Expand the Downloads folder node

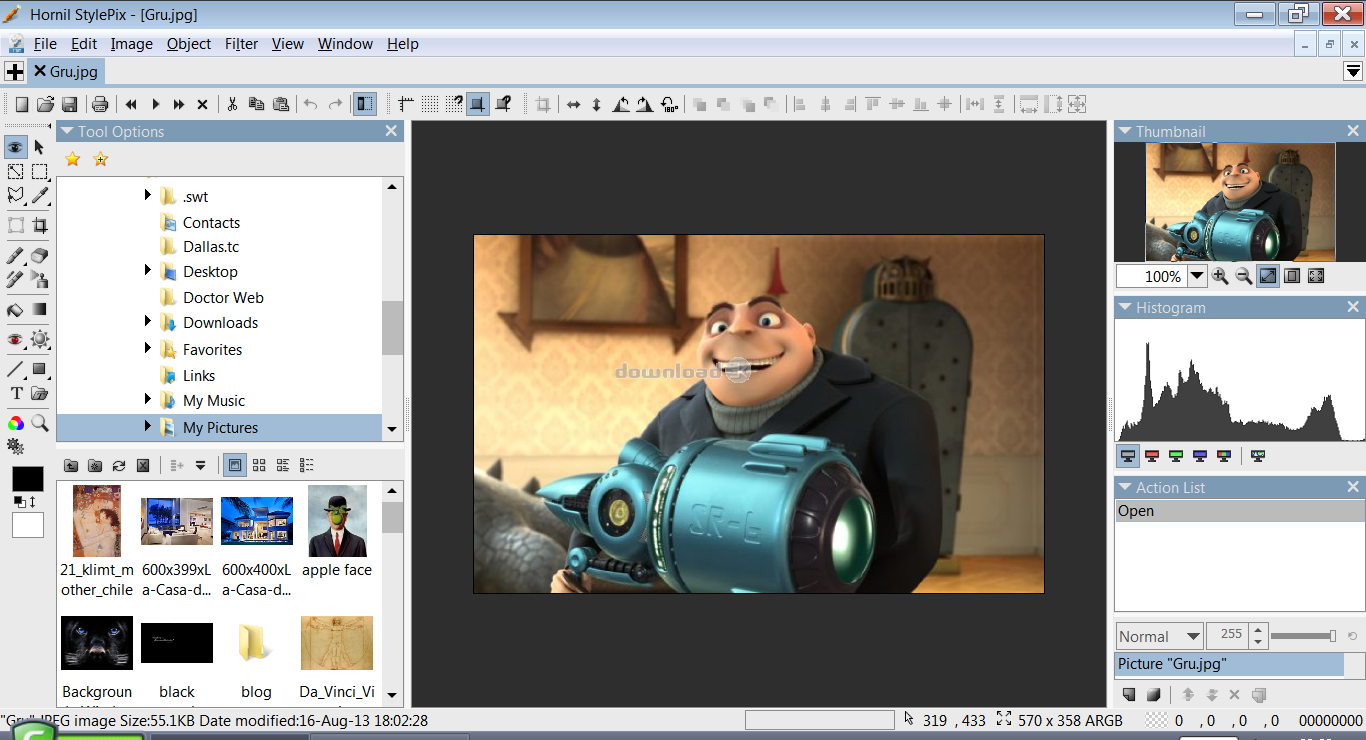[x=148, y=321]
